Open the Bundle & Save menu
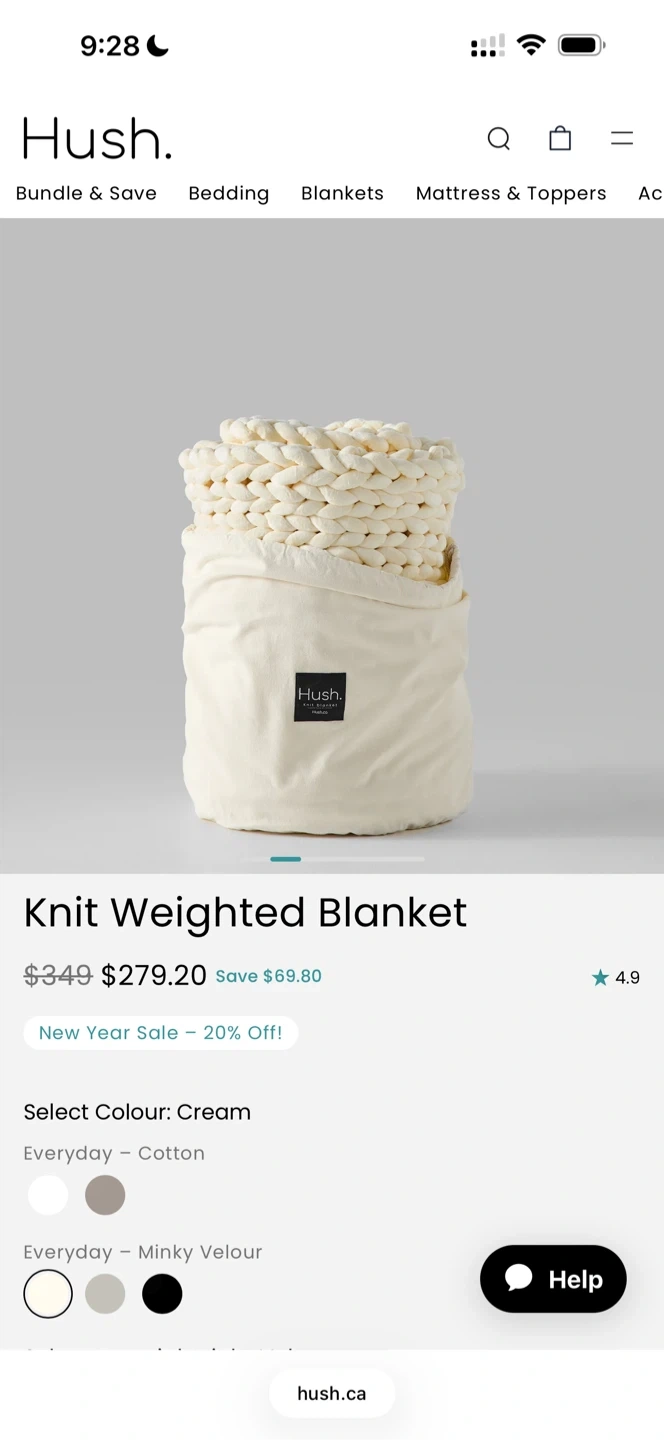 pos(86,193)
